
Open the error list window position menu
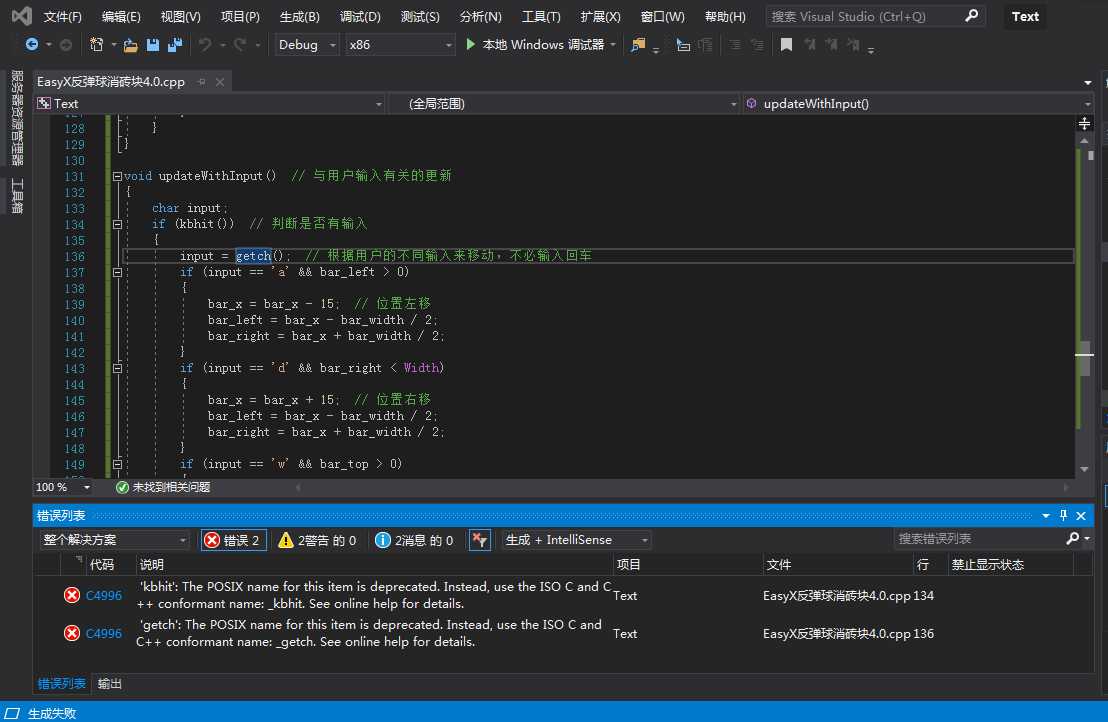pos(1046,516)
